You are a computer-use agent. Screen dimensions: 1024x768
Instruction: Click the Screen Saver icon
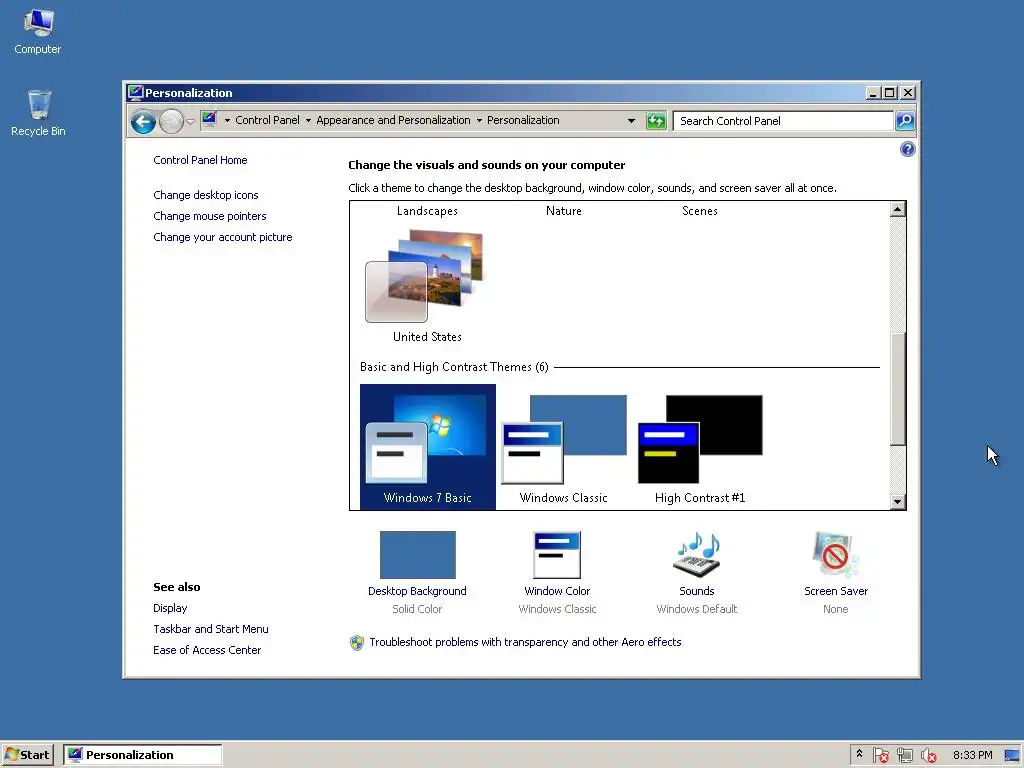[836, 554]
